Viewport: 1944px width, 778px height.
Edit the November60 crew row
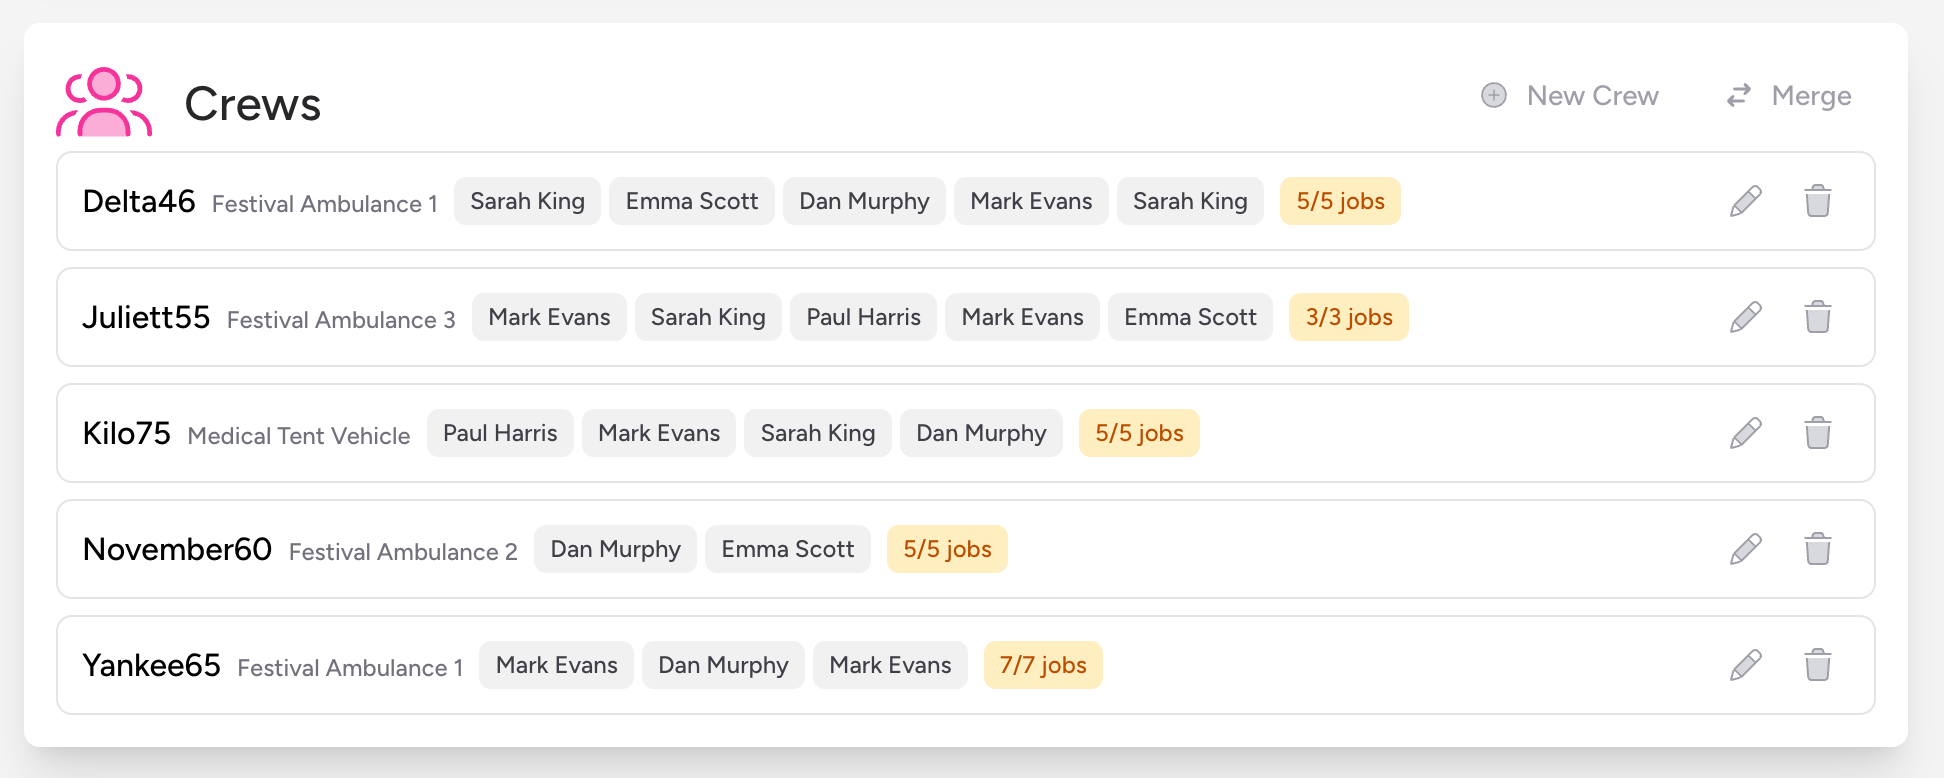click(x=1745, y=549)
